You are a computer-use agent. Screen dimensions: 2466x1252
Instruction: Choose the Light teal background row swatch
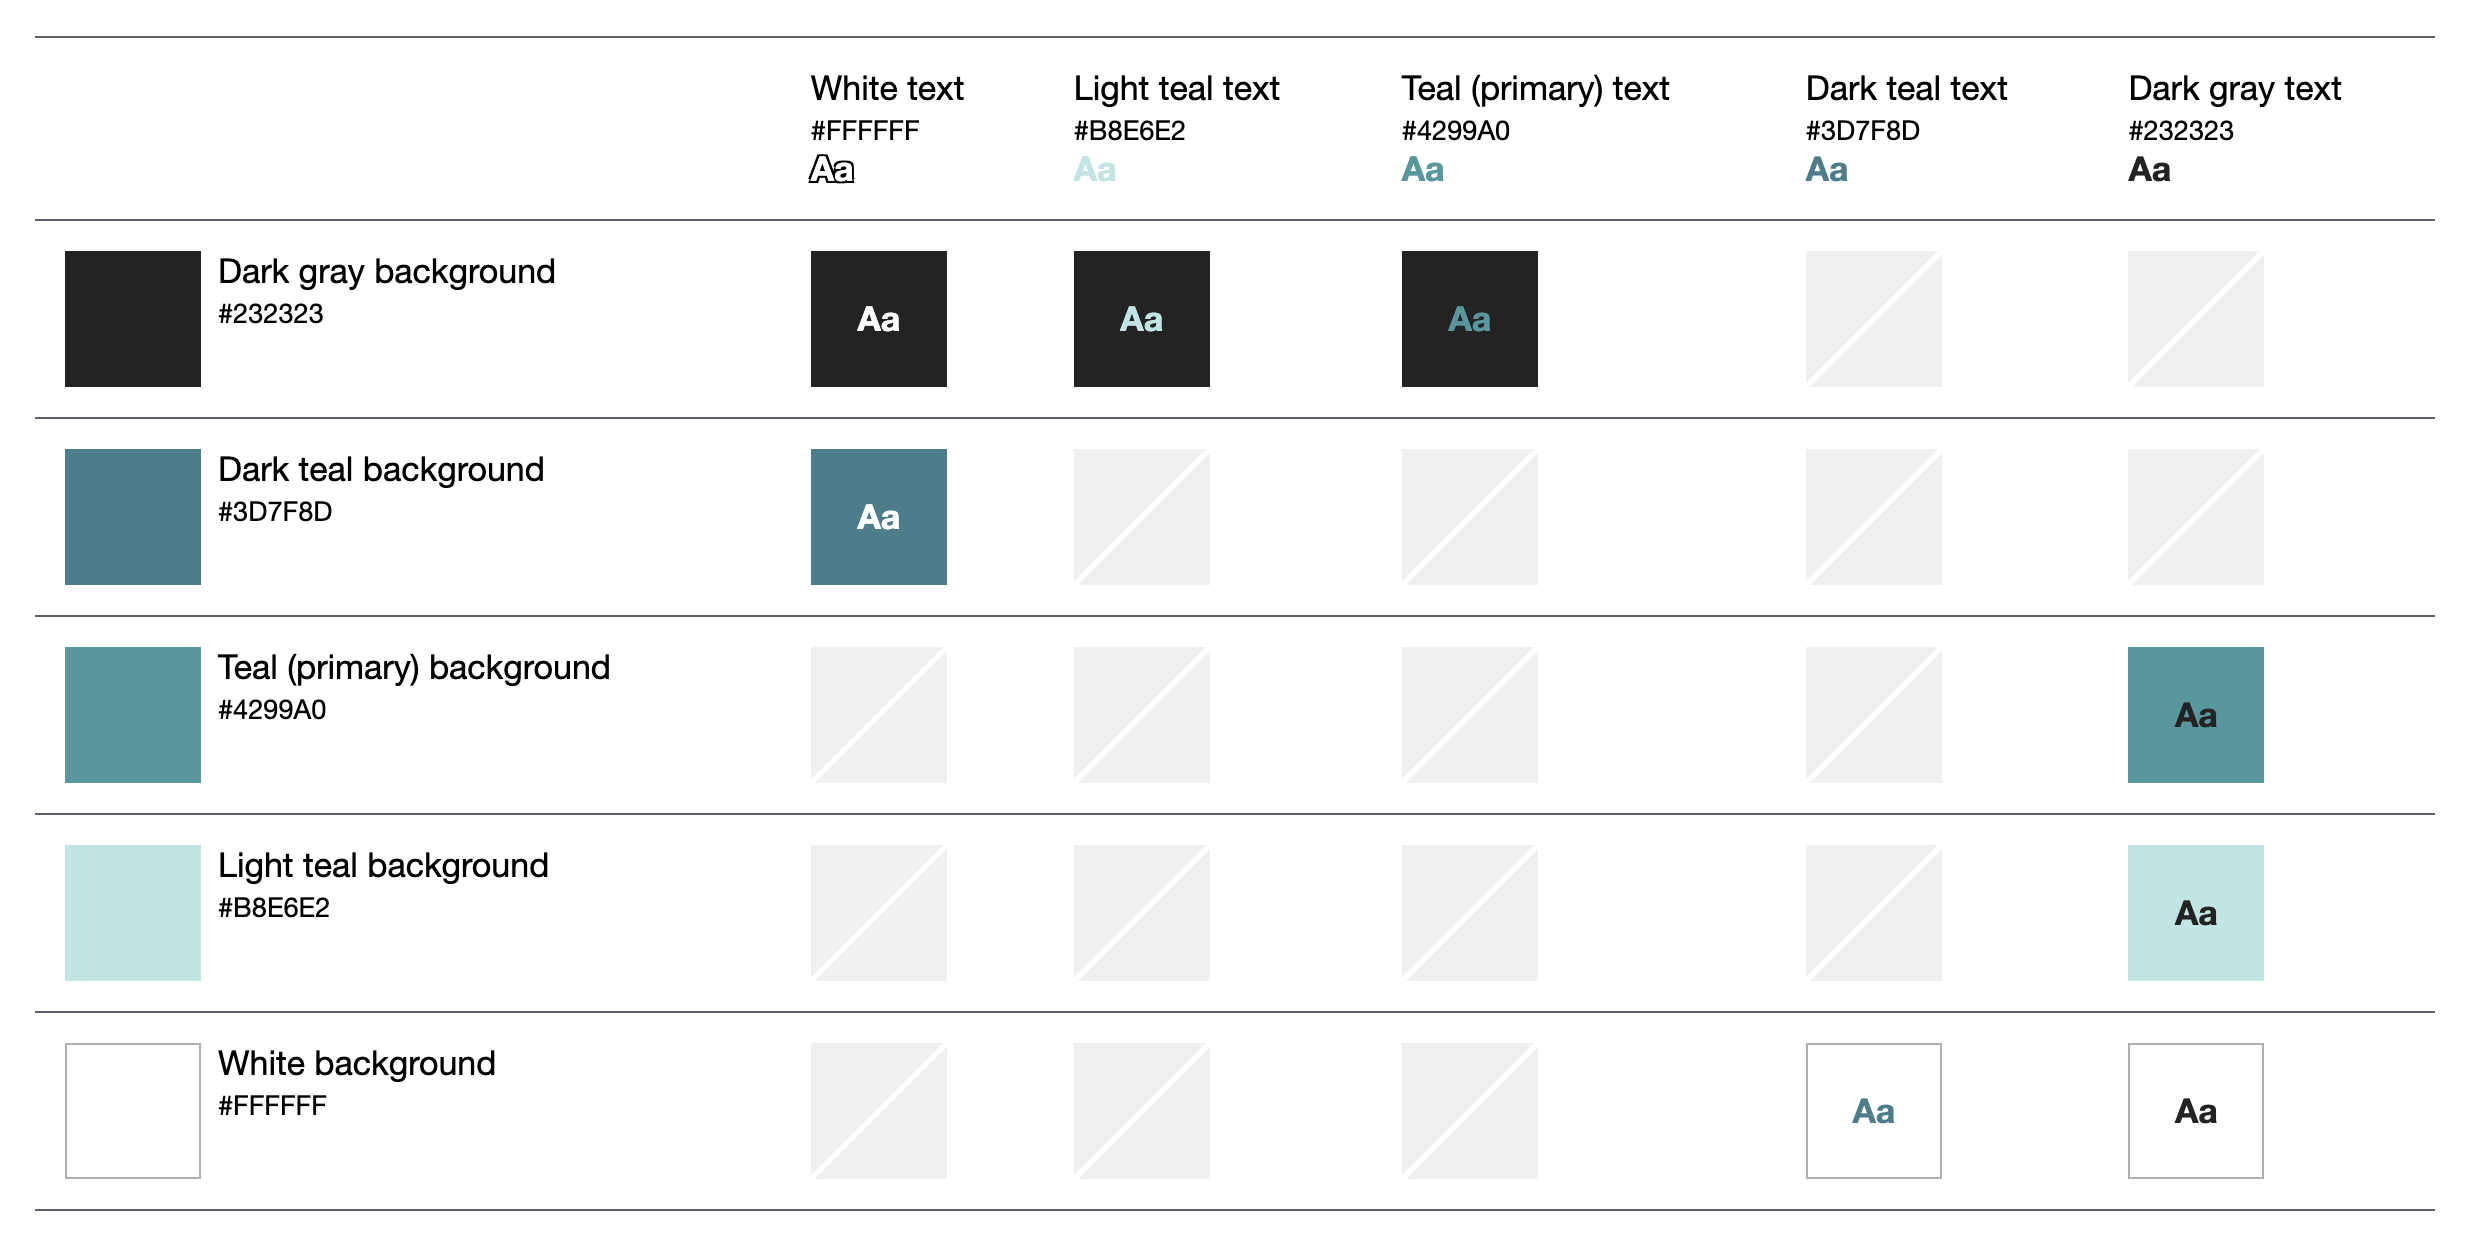click(x=133, y=913)
